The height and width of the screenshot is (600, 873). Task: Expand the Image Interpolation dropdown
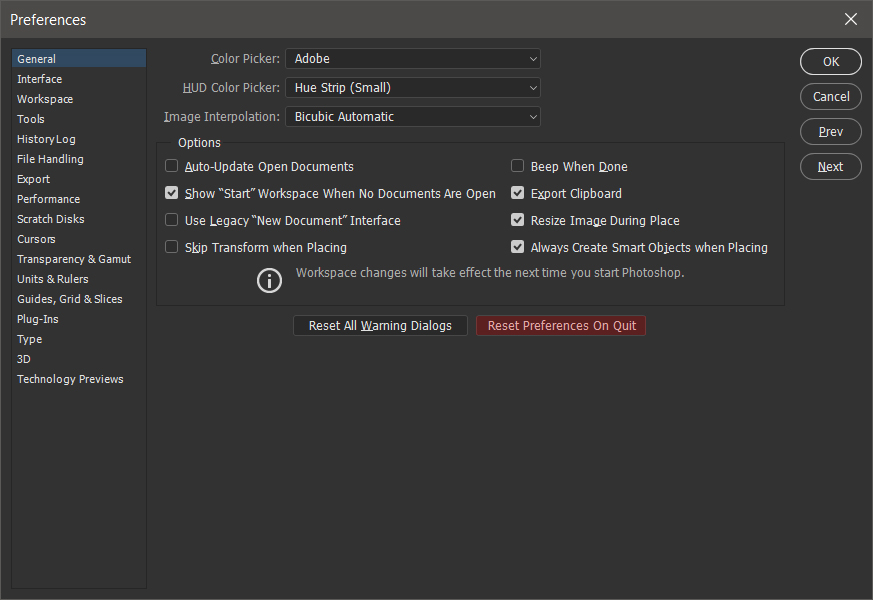tap(413, 116)
